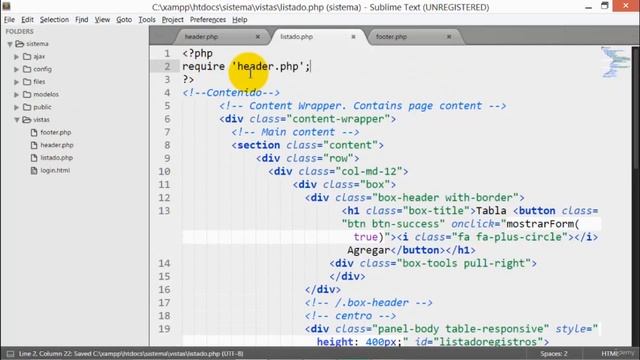Open the Project menu

(x=172, y=20)
